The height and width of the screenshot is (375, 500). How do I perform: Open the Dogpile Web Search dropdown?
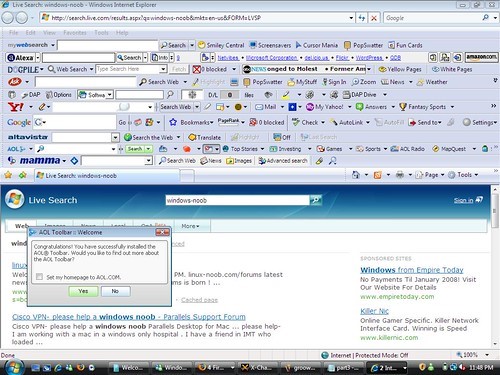[91, 69]
